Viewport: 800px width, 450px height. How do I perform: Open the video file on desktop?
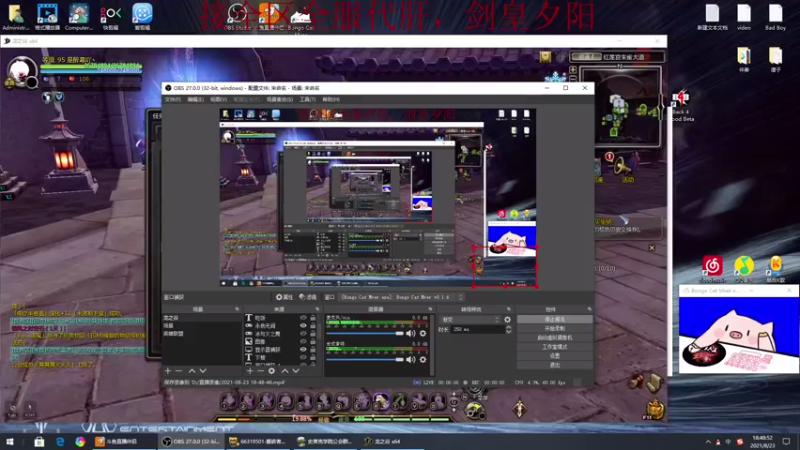[x=744, y=16]
